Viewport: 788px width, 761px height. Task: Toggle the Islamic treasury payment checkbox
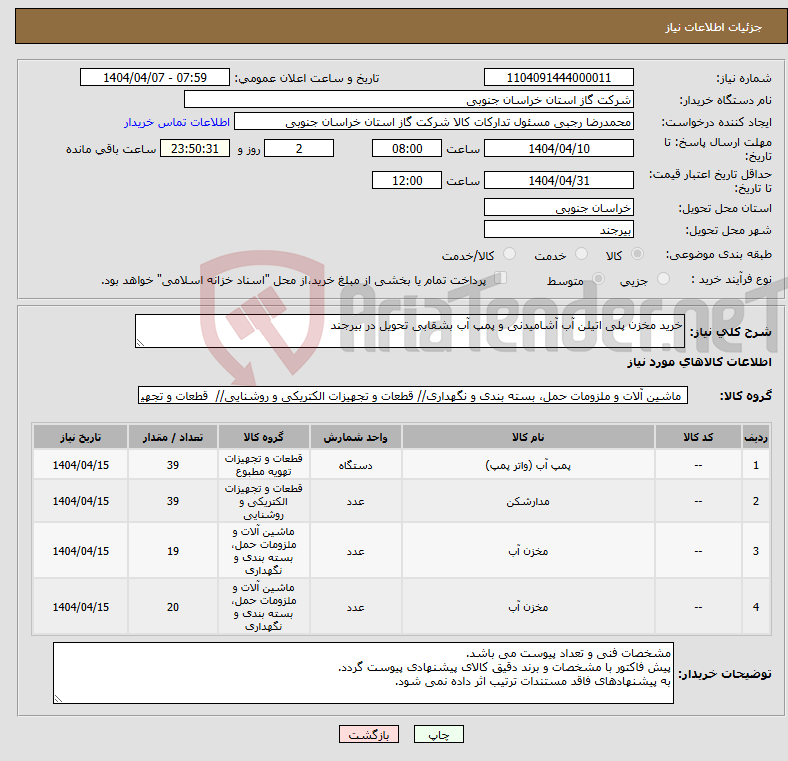(501, 278)
